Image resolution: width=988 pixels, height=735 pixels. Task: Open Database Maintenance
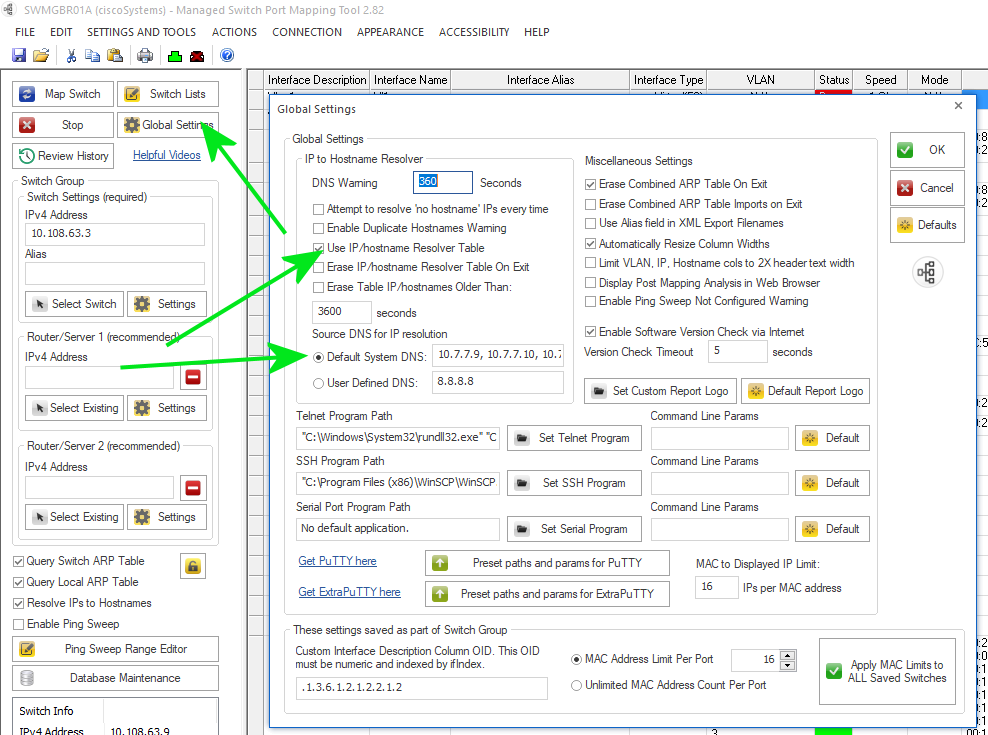(x=115, y=678)
